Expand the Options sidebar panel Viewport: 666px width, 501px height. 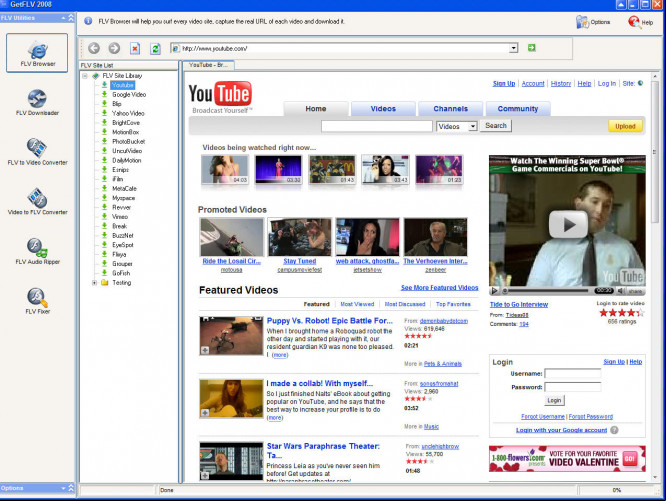point(71,488)
